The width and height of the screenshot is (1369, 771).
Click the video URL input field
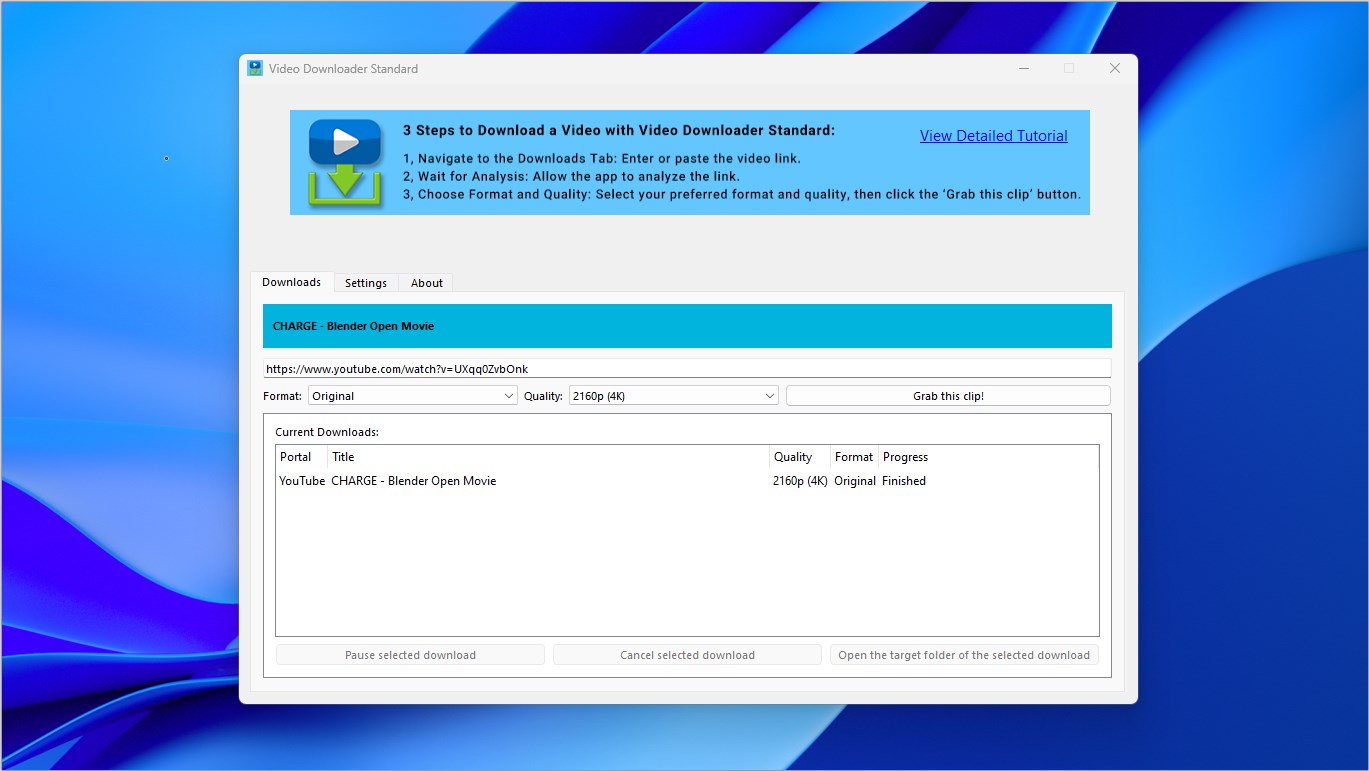pyautogui.click(x=687, y=367)
